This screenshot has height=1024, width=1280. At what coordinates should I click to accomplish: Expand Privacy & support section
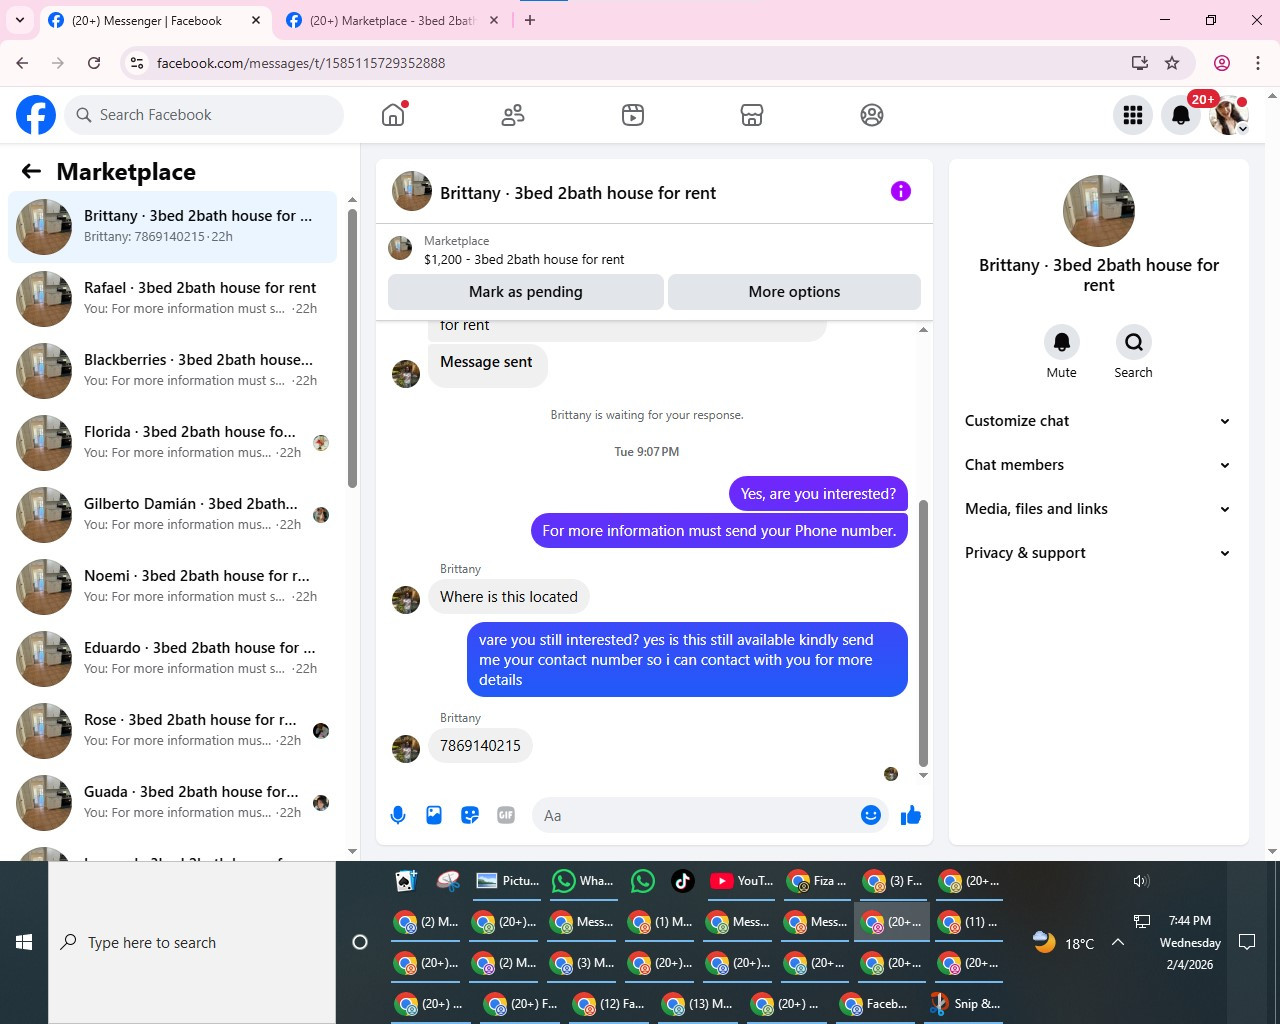pyautogui.click(x=1098, y=553)
